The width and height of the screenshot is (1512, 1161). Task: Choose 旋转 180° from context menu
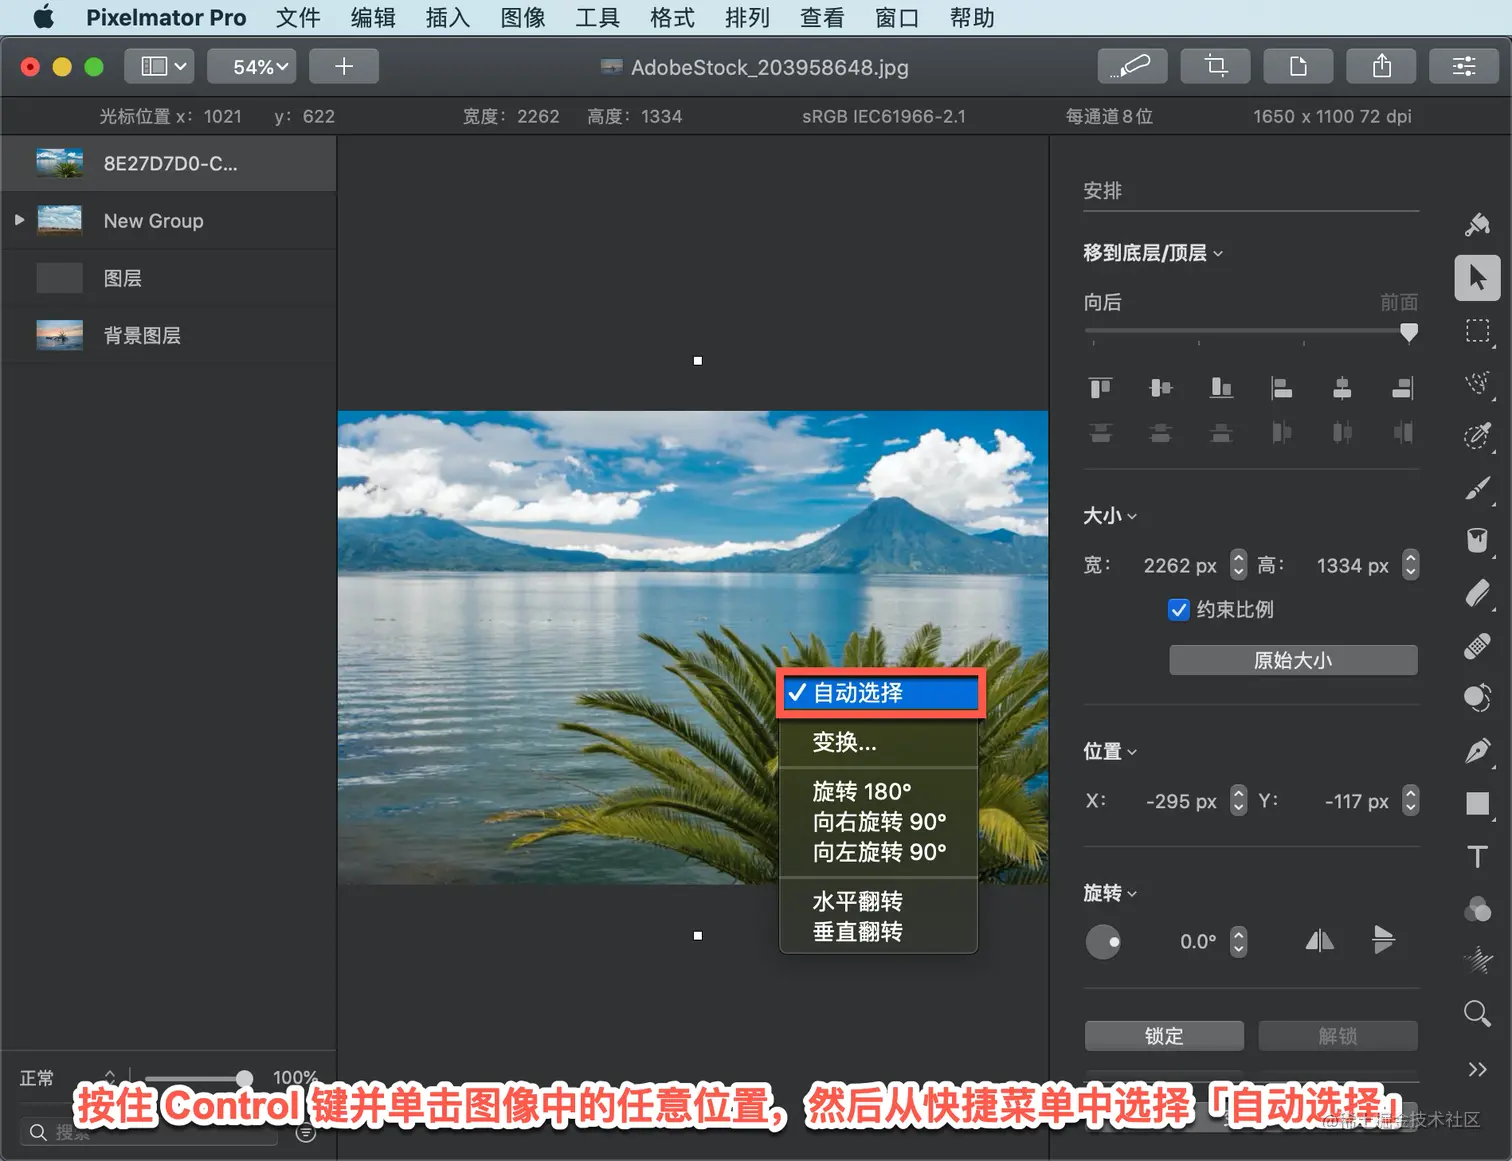click(x=878, y=792)
